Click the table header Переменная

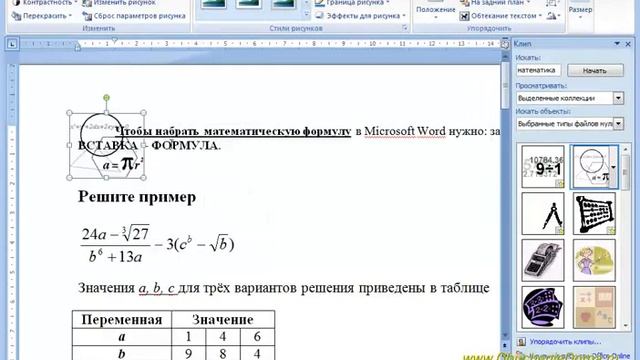click(122, 320)
